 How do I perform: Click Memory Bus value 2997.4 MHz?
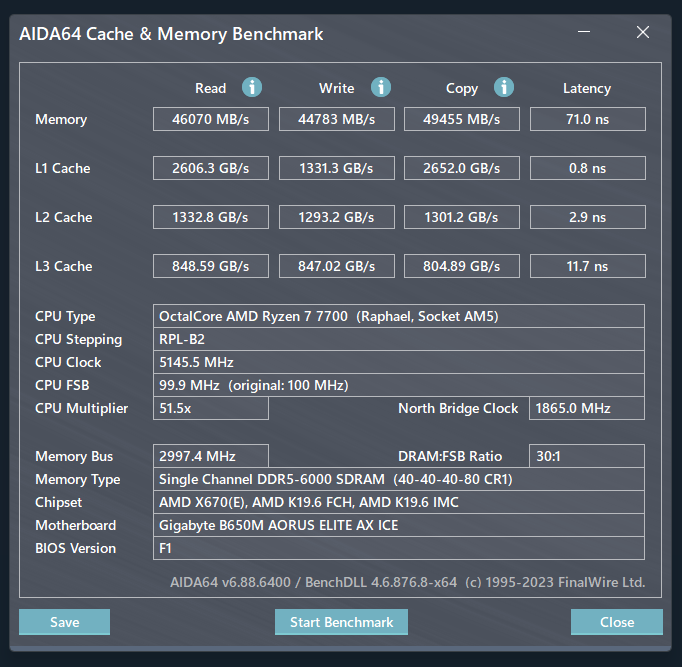211,456
